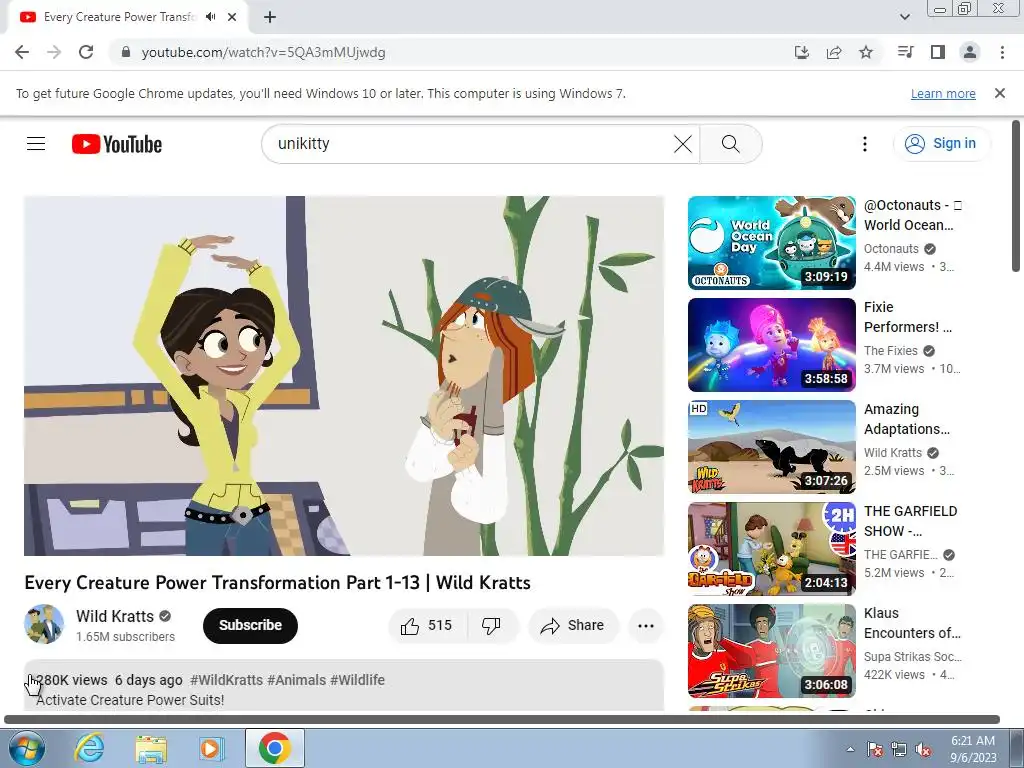Open the Amazing Adaptations video thumbnail
1024x768 pixels.
tap(771, 447)
